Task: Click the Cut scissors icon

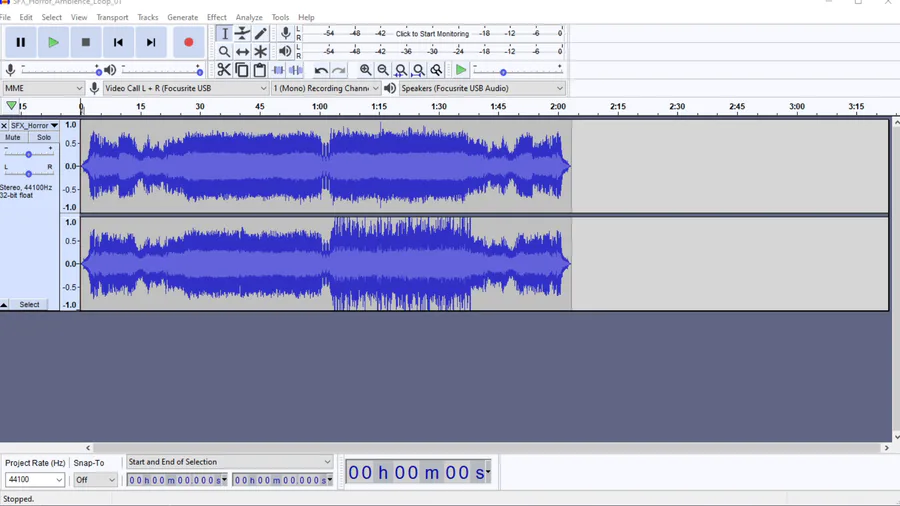Action: (224, 70)
